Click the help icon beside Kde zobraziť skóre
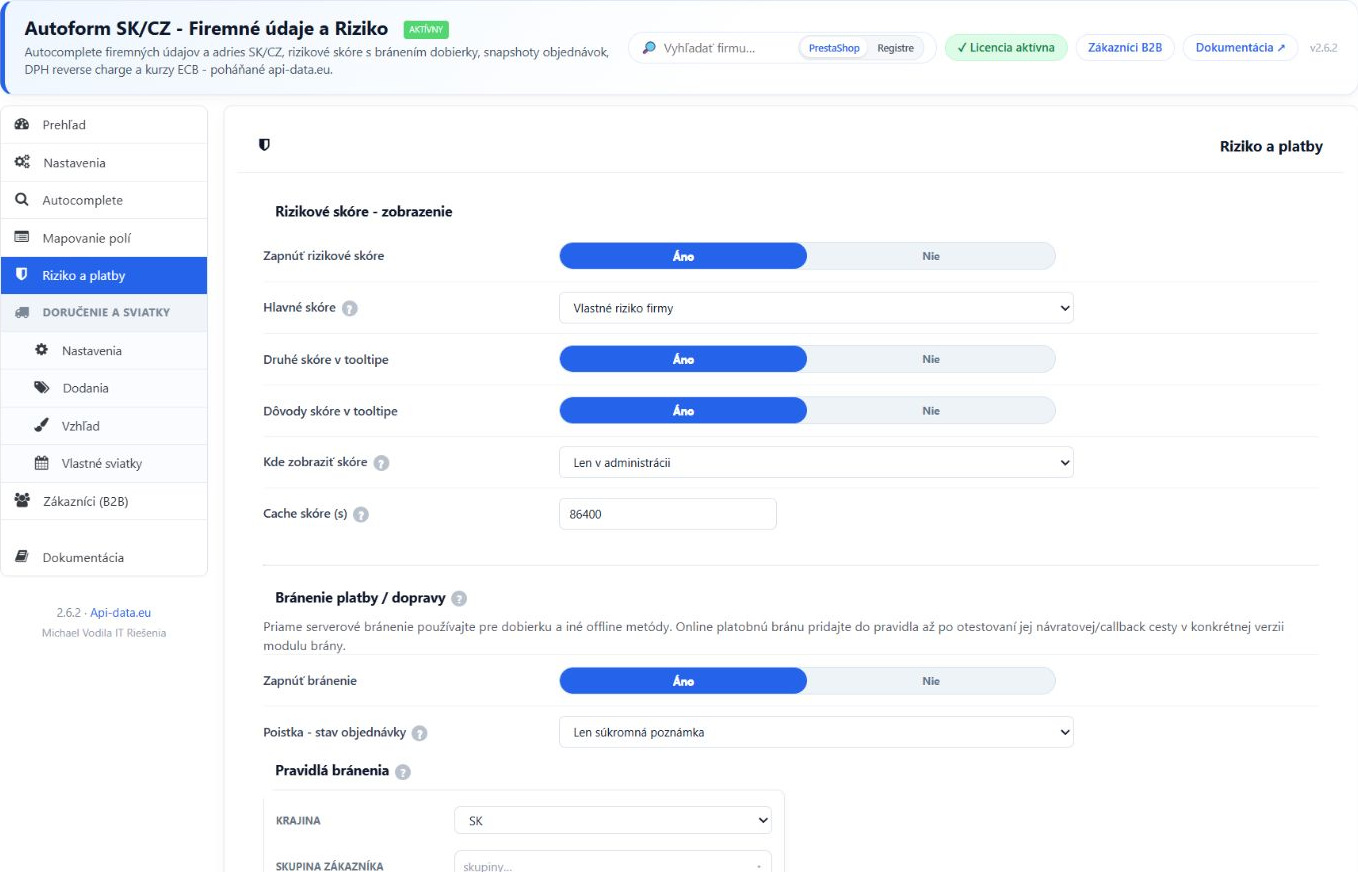The image size is (1358, 872). [381, 463]
